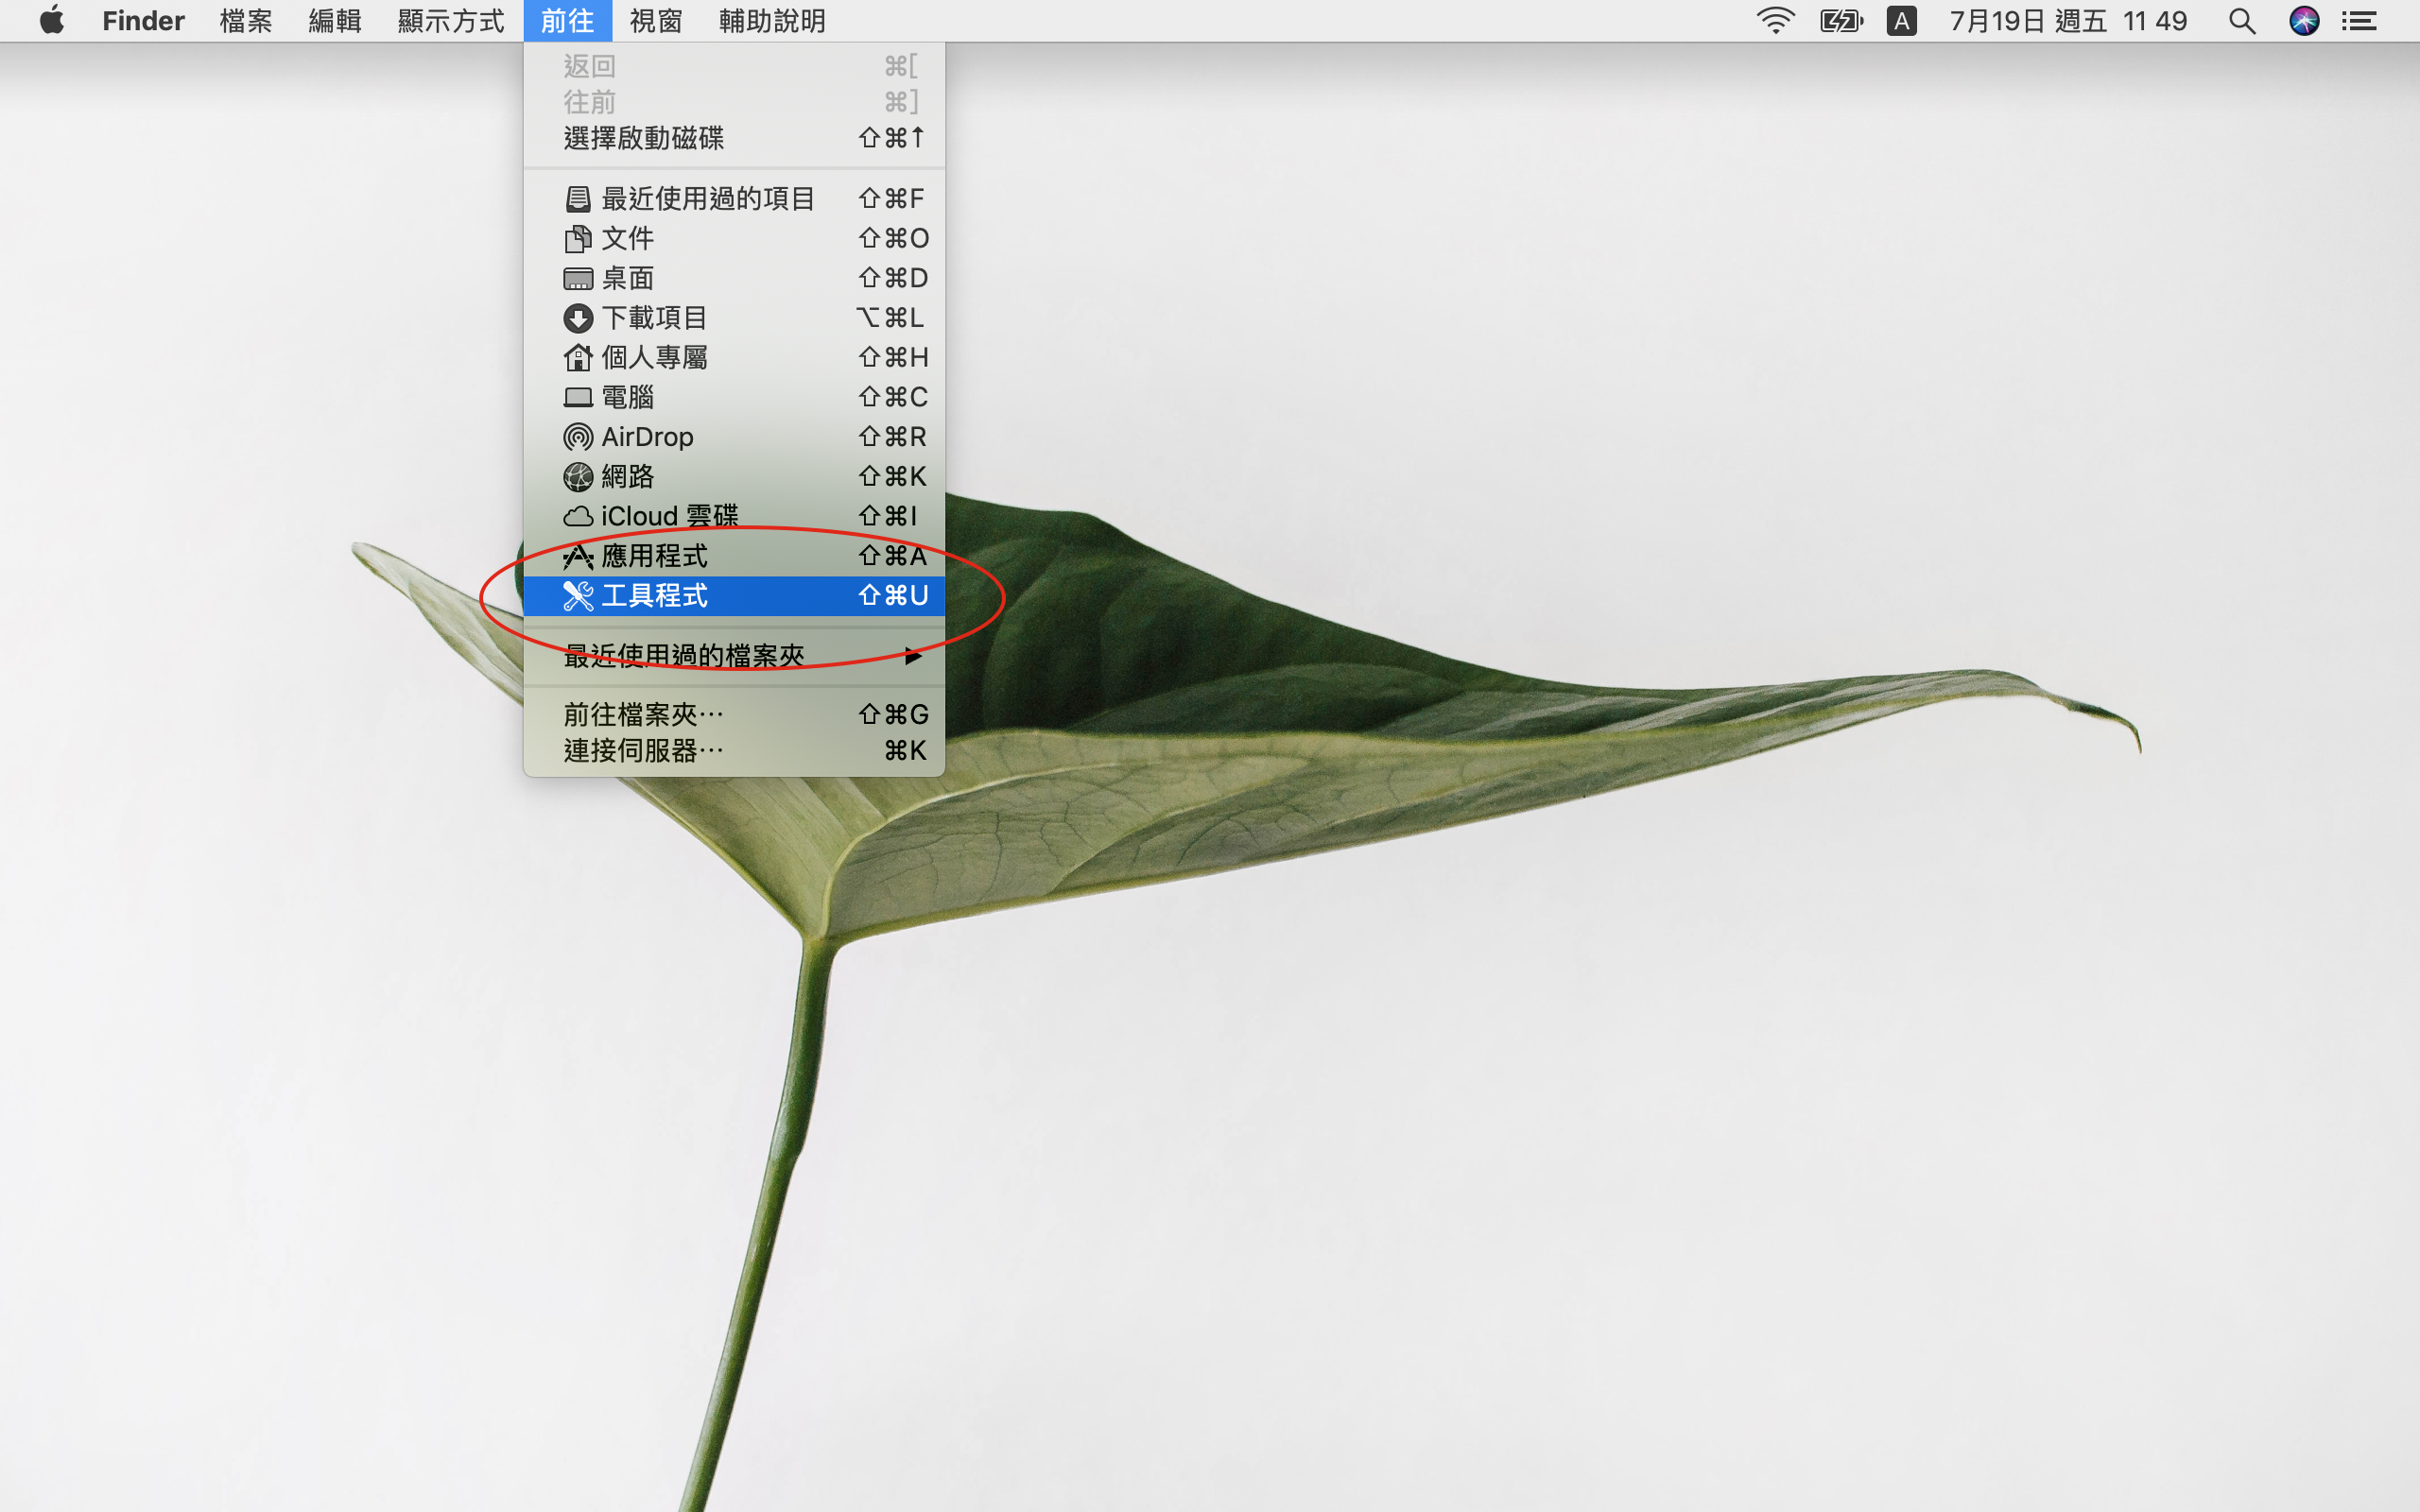Expand 最近使用過的檔案夾 submenu arrow

tap(912, 656)
